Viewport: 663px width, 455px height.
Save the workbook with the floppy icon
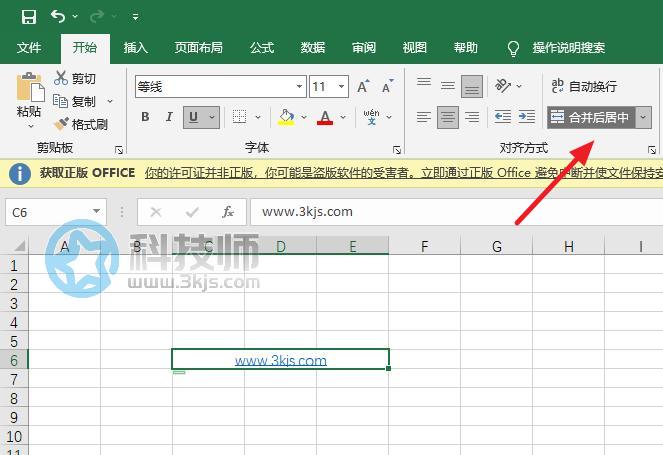29,17
